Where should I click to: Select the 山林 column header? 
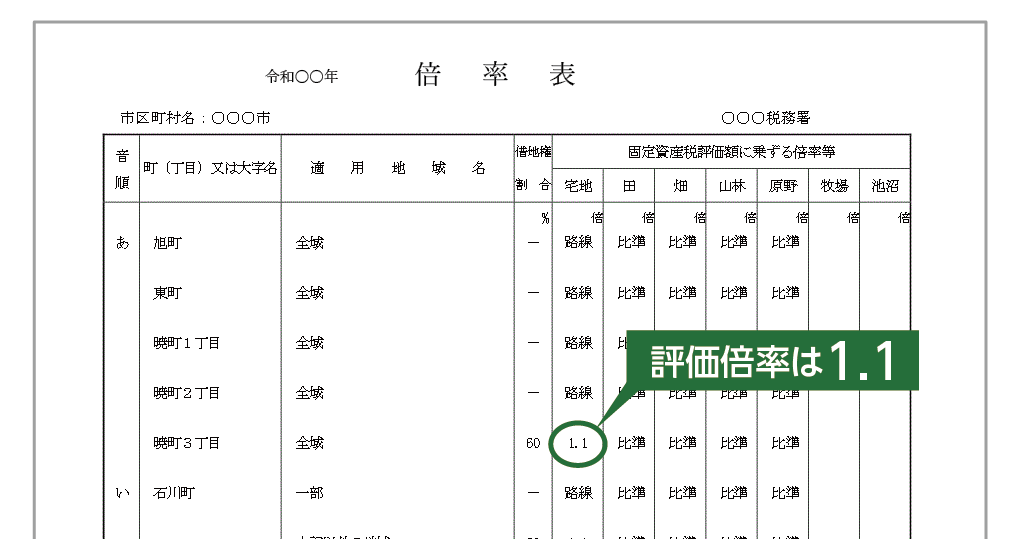click(732, 186)
